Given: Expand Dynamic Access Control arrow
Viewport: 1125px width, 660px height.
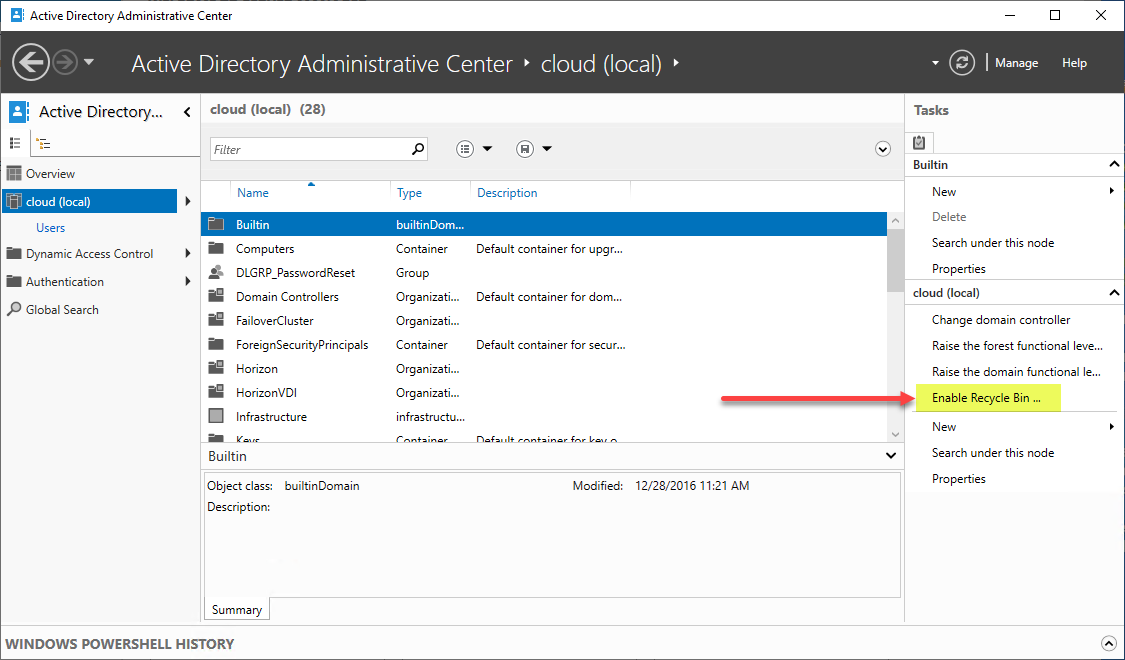Looking at the screenshot, I should pyautogui.click(x=188, y=253).
